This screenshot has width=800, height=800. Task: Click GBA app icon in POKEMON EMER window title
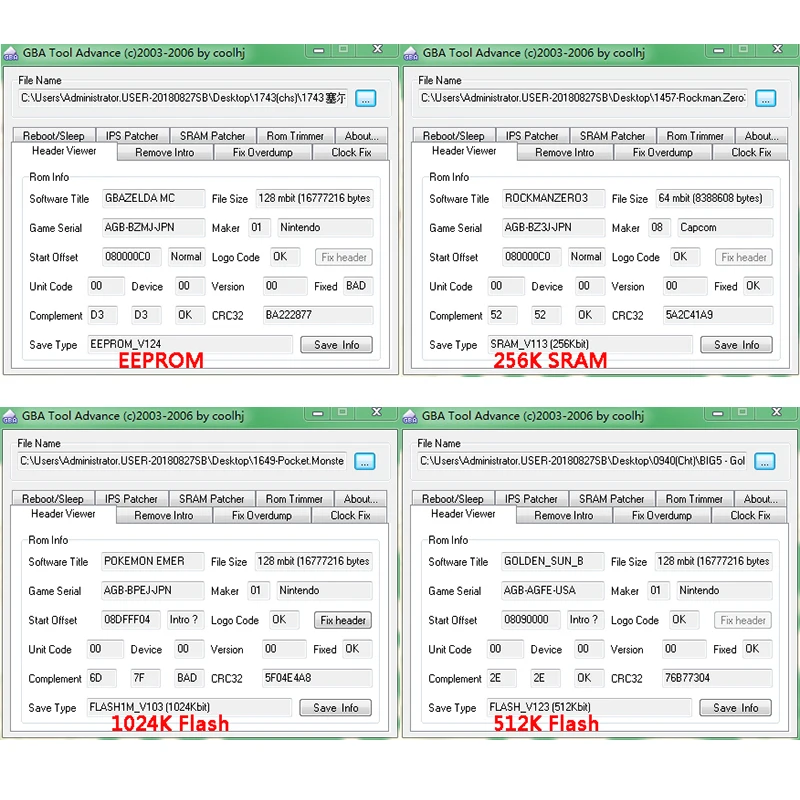tap(10, 417)
